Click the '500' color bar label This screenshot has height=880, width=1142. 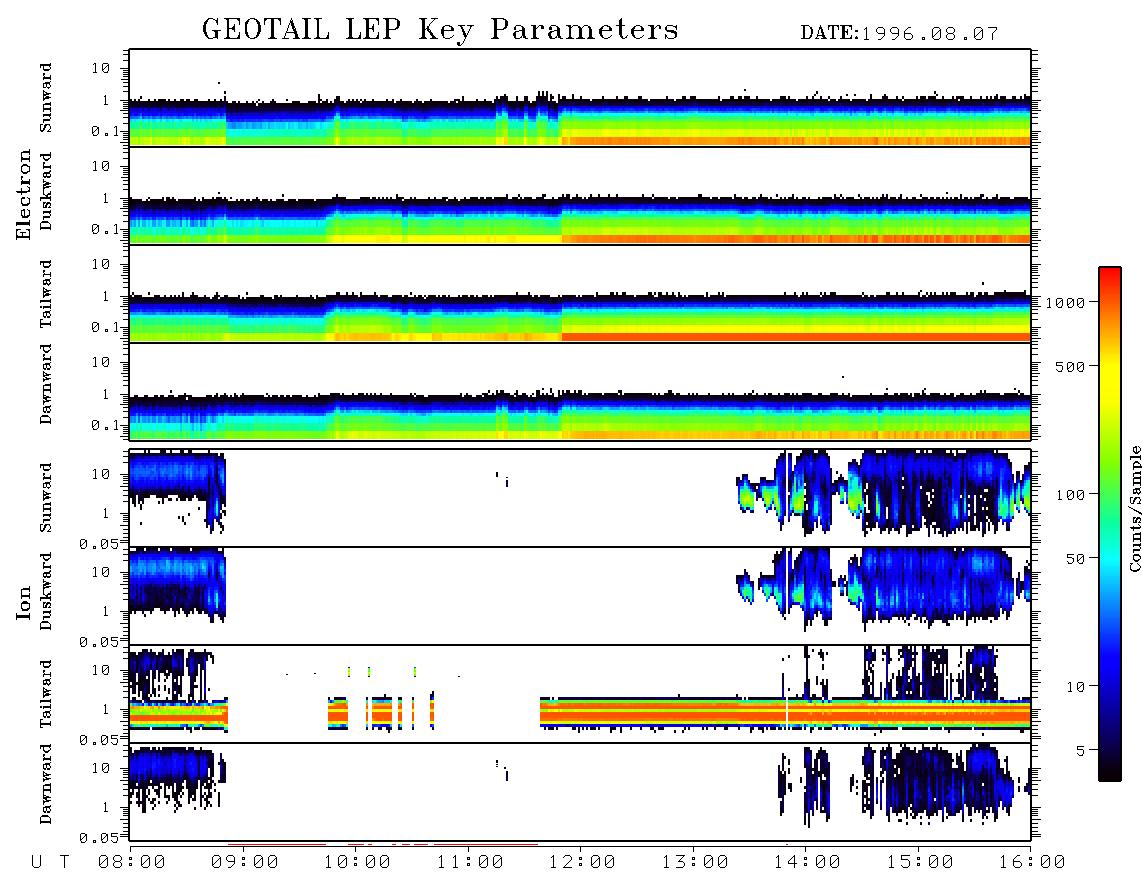click(x=1071, y=366)
